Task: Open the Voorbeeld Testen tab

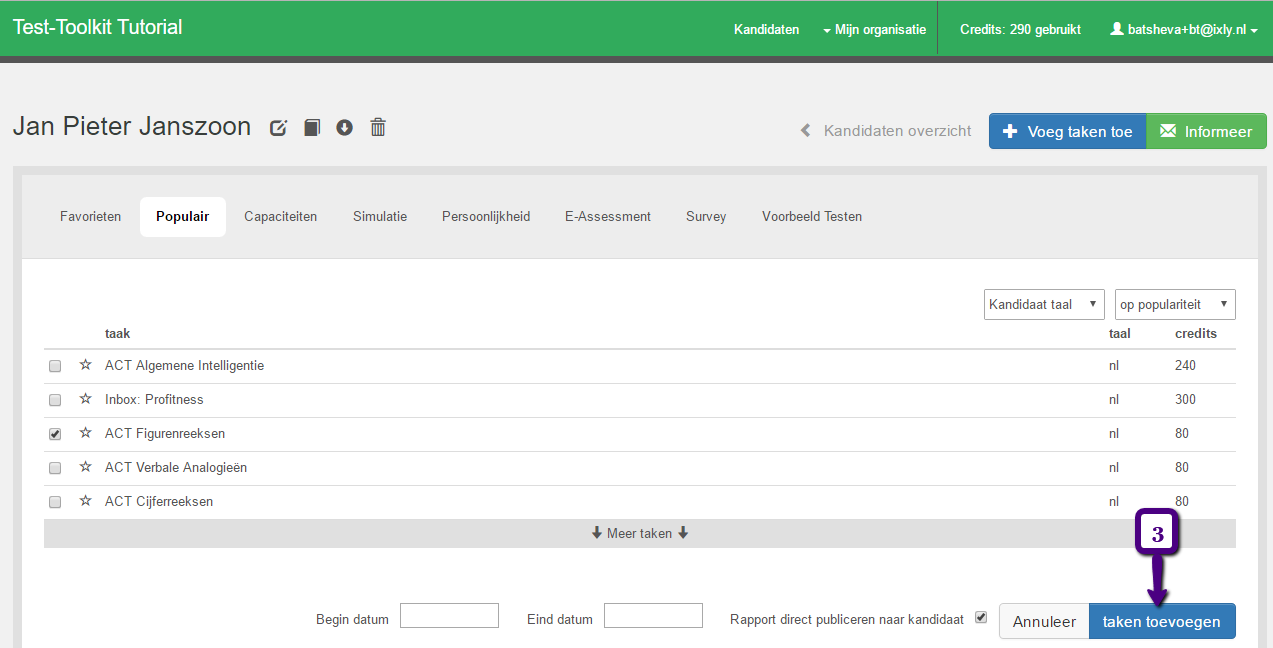Action: tap(812, 216)
